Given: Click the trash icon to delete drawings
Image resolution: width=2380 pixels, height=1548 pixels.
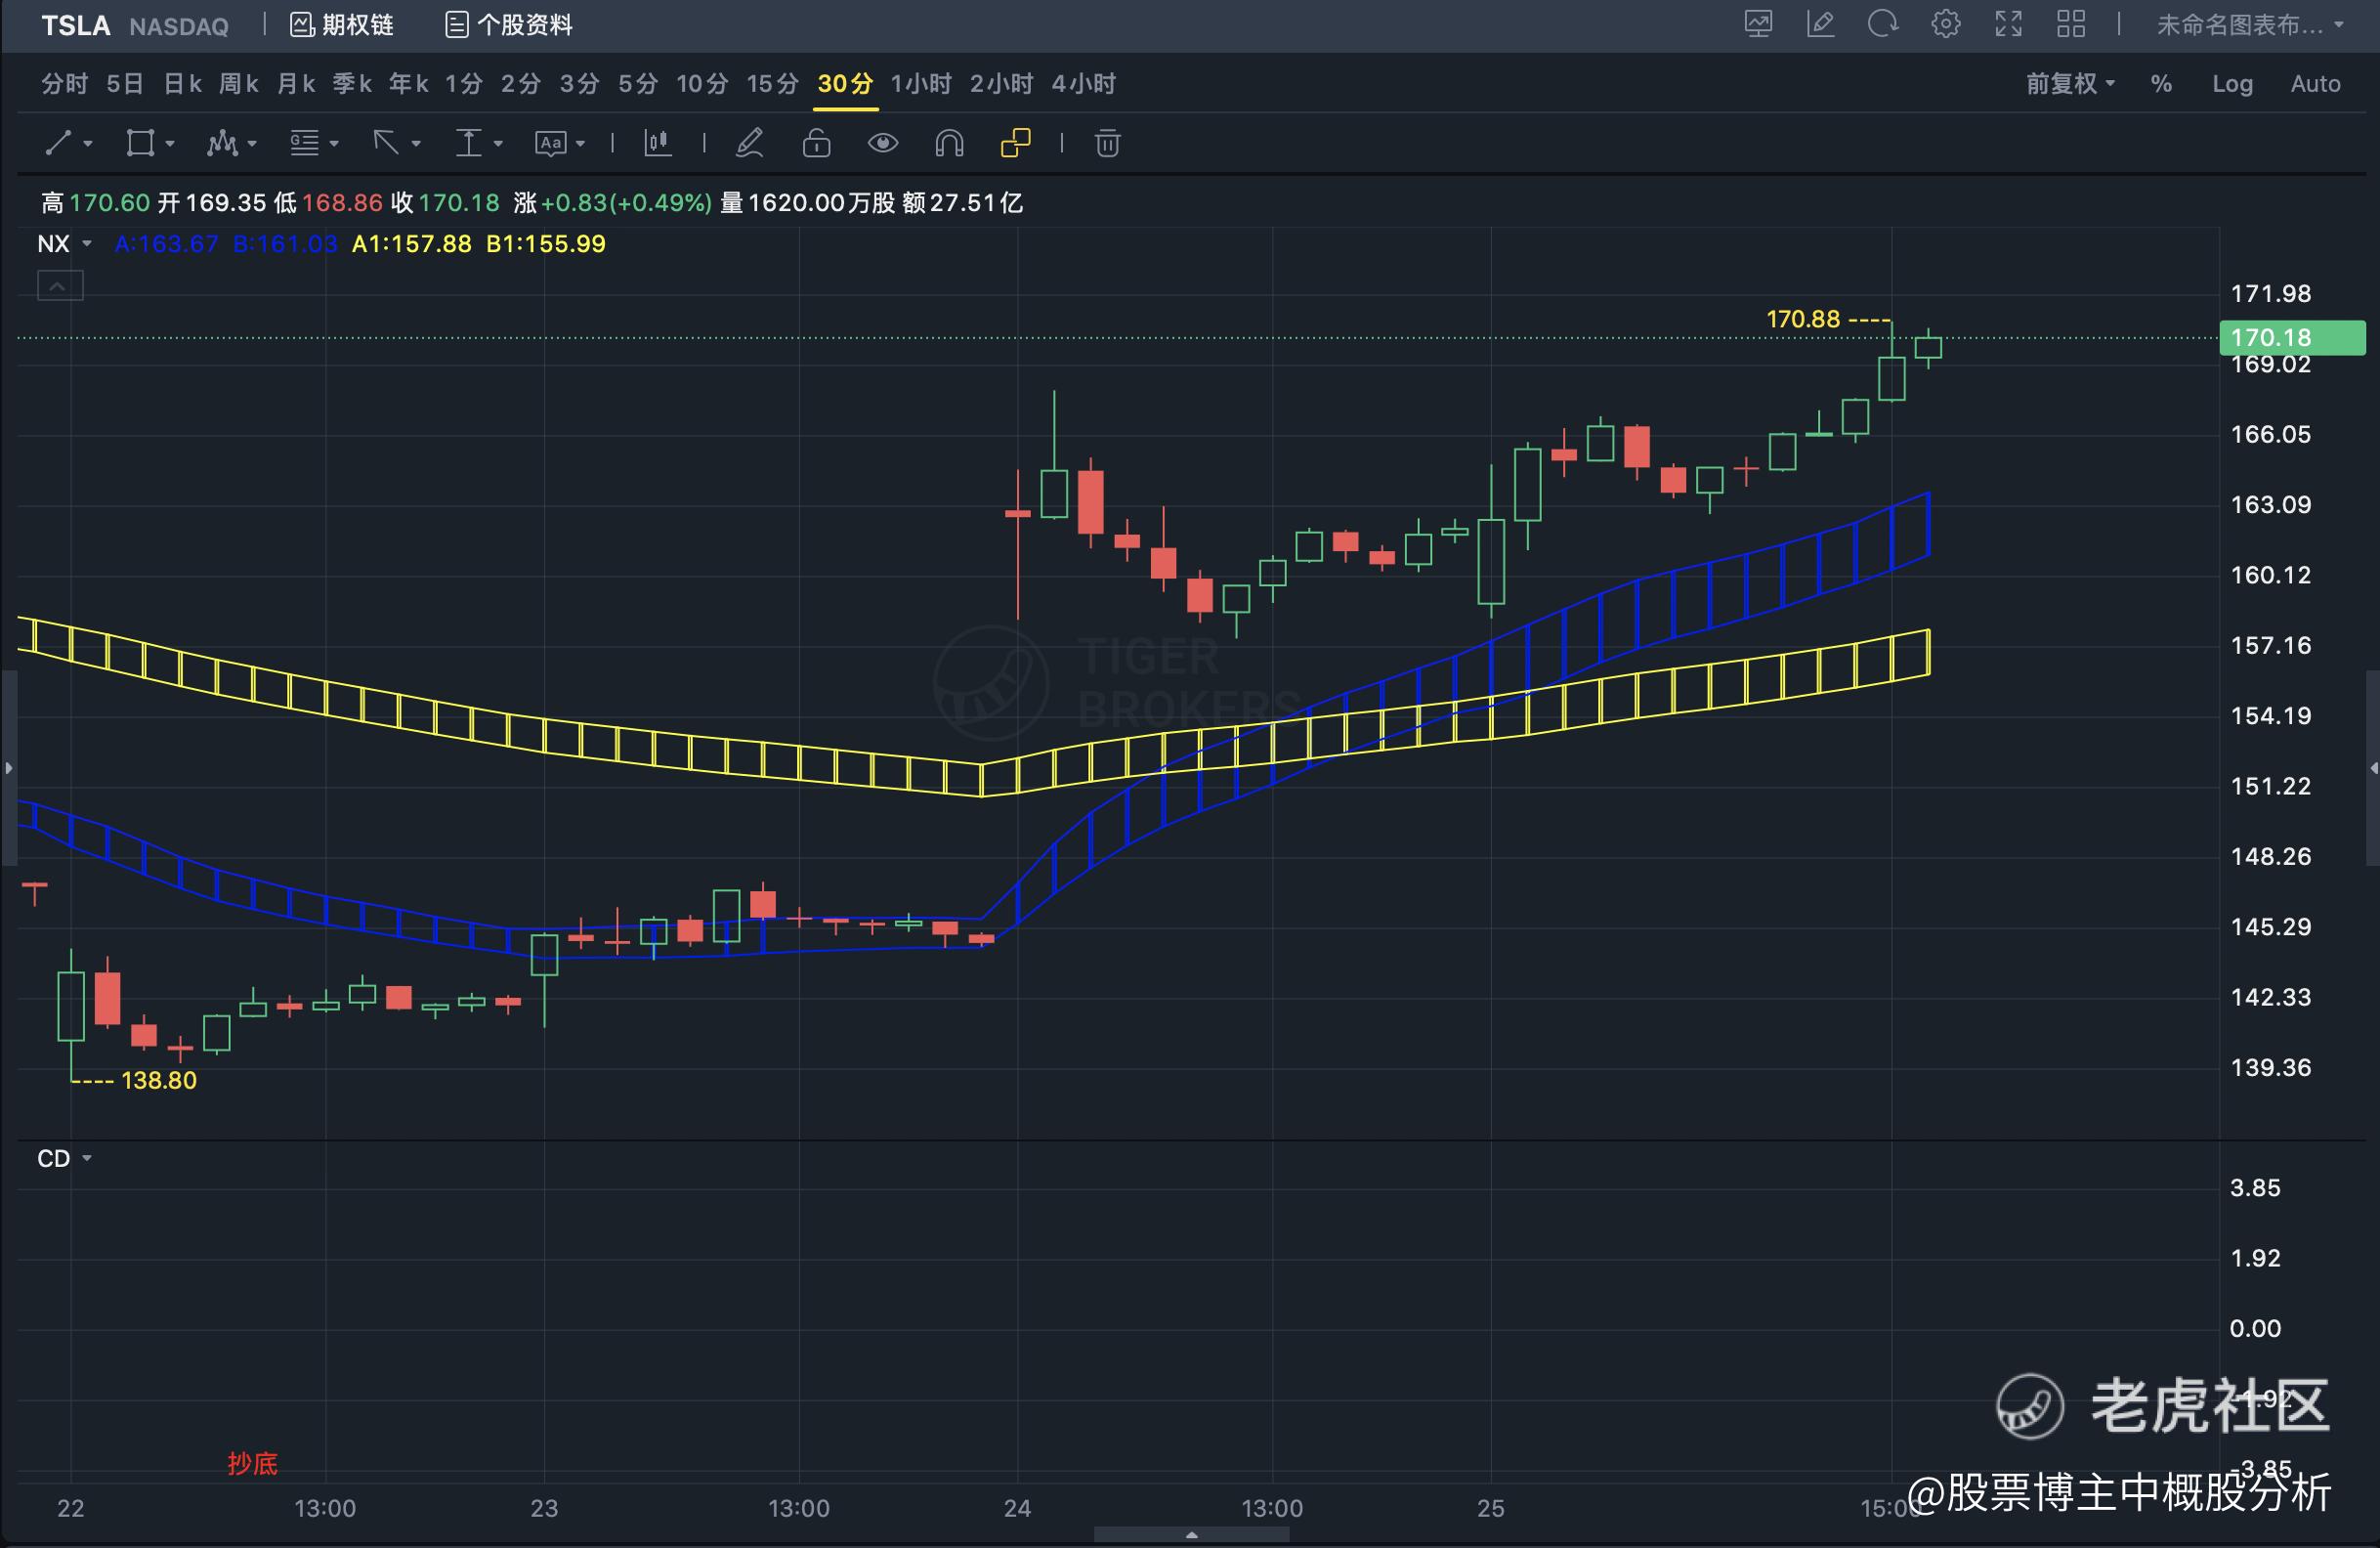Looking at the screenshot, I should click(x=1107, y=143).
